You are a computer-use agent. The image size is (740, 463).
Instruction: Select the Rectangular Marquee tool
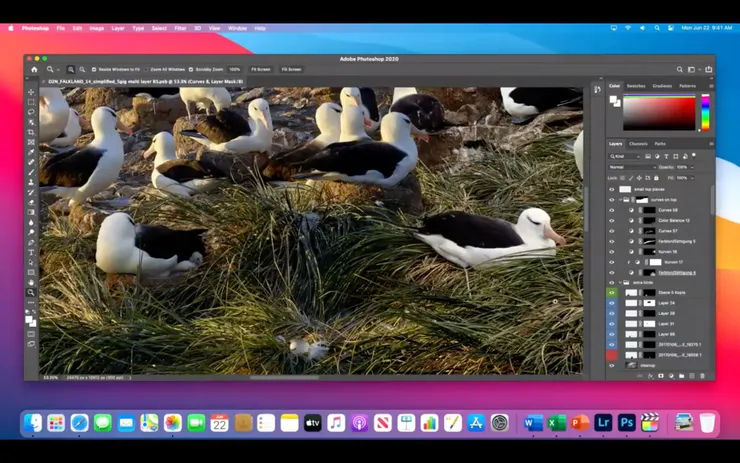(x=31, y=102)
